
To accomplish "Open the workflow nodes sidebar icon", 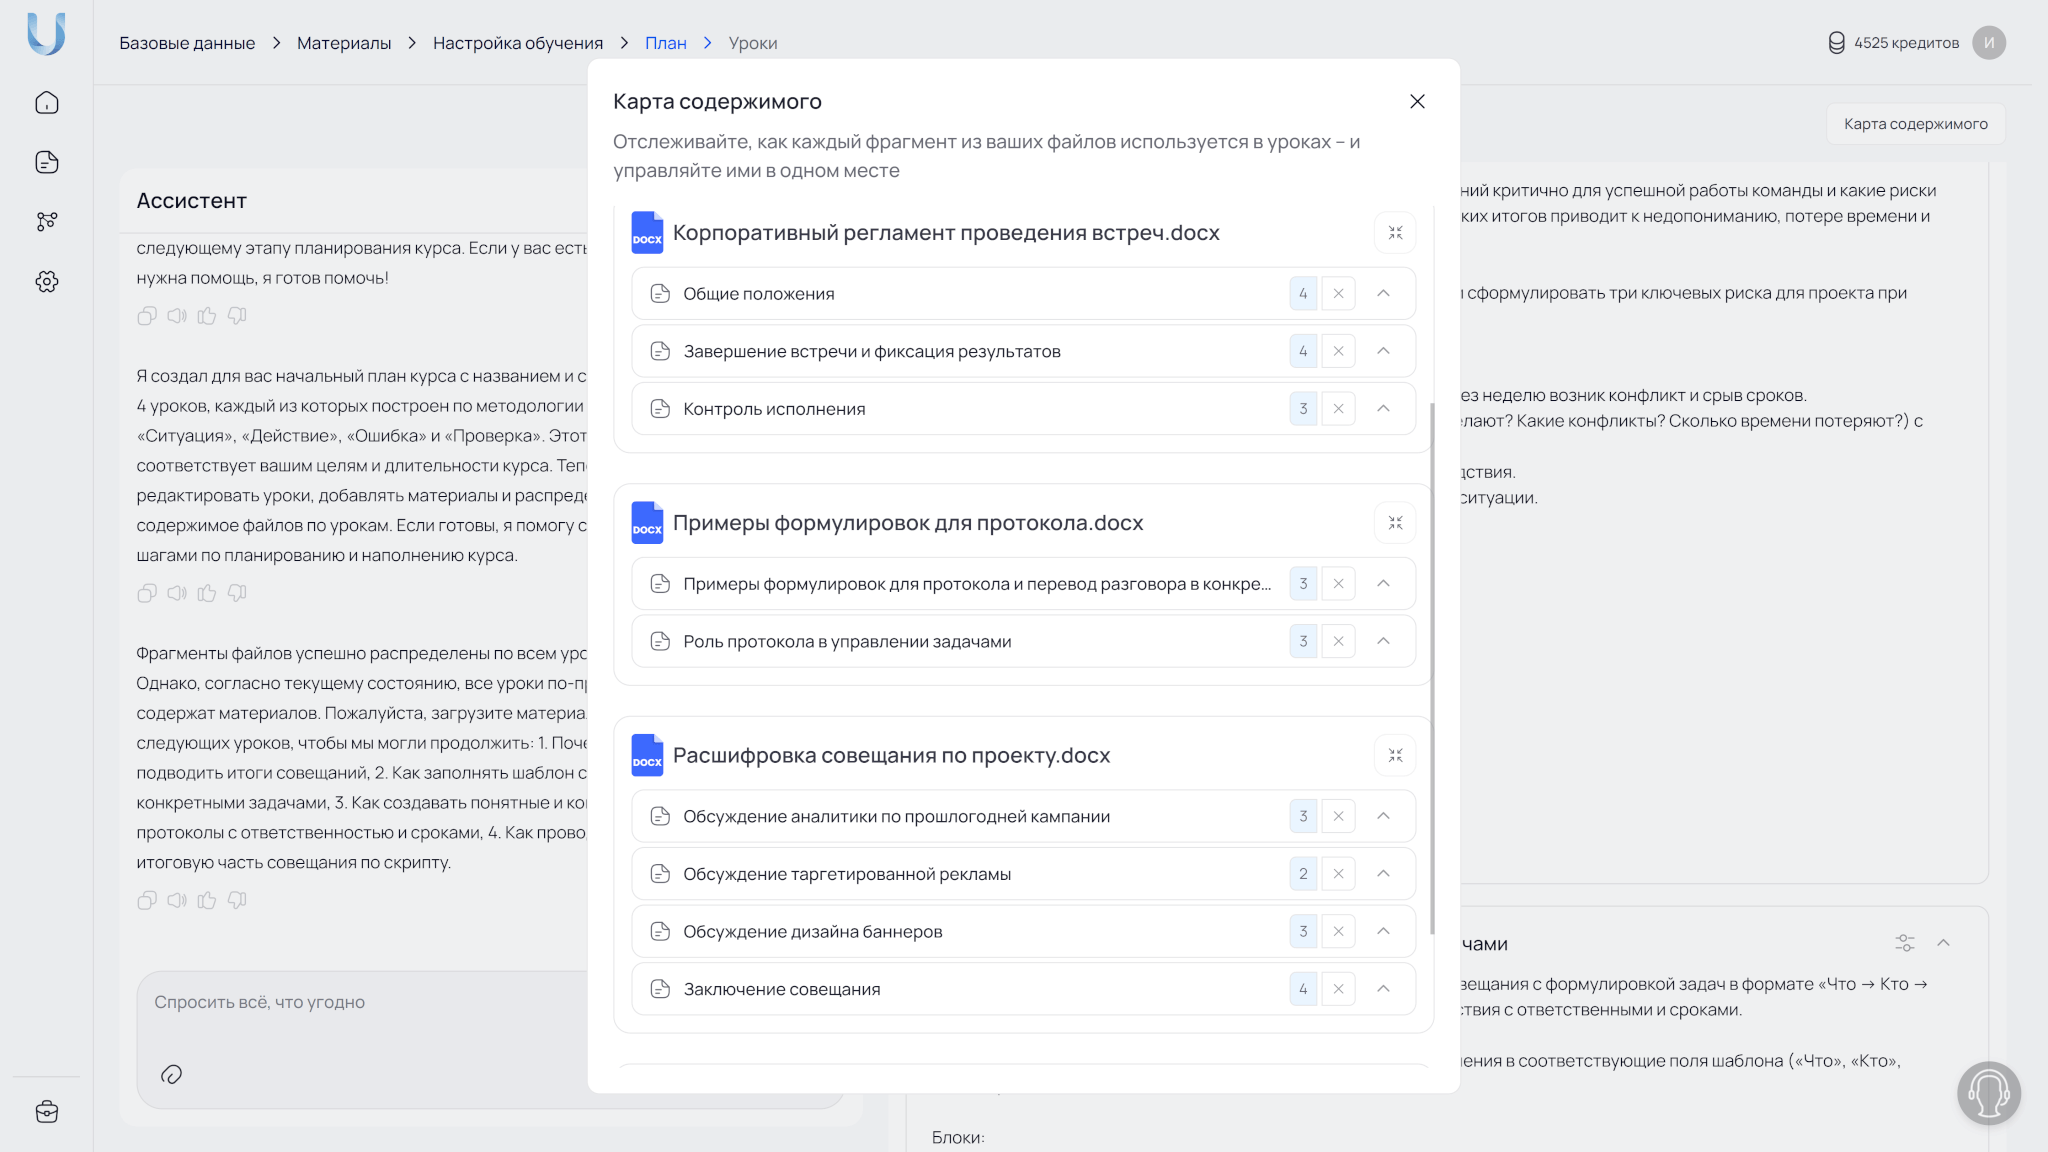I will tap(47, 221).
